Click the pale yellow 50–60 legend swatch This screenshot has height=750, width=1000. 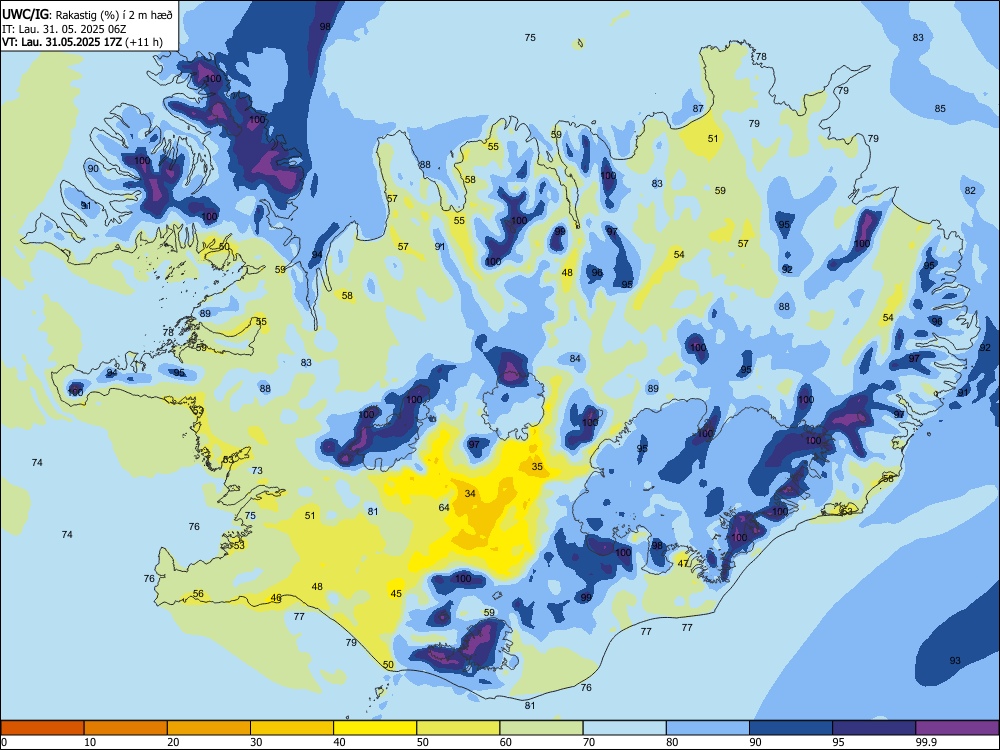coord(459,728)
